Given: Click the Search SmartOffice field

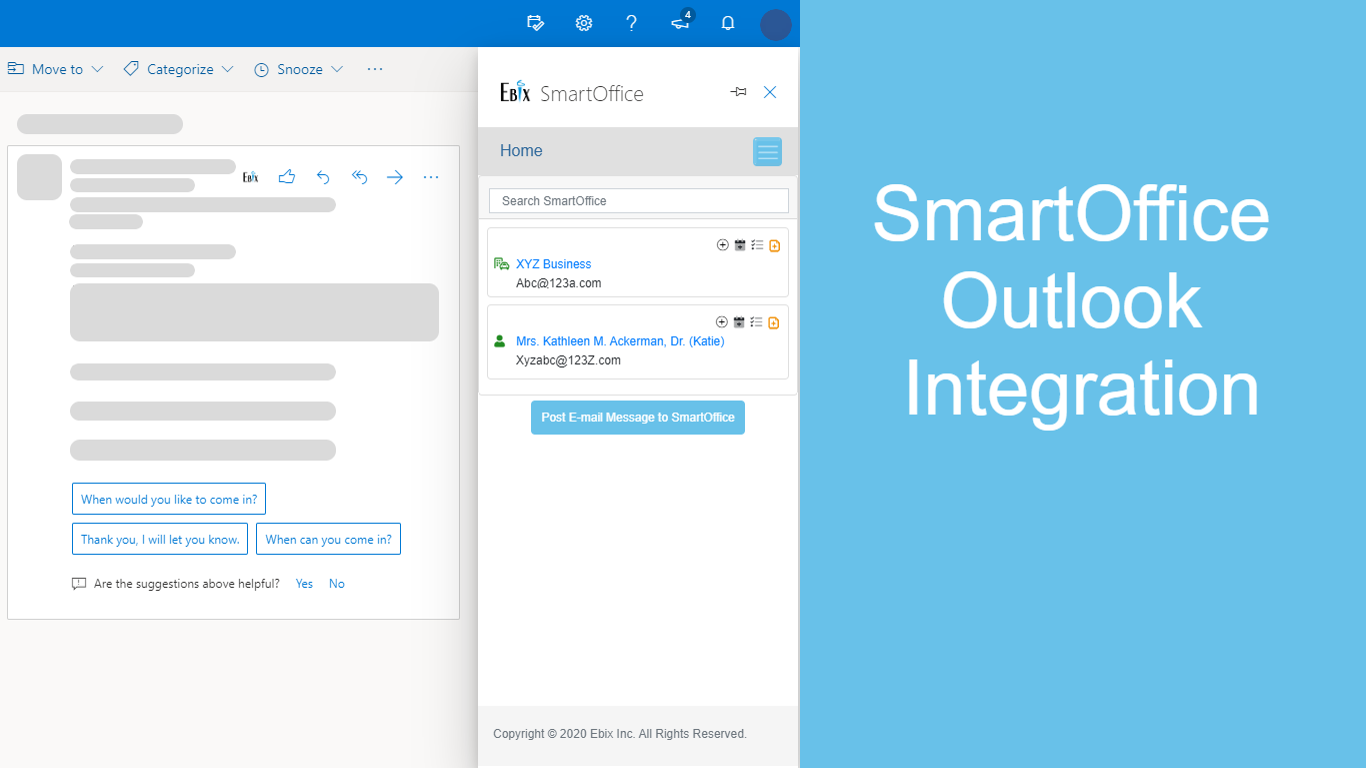Looking at the screenshot, I should (639, 201).
